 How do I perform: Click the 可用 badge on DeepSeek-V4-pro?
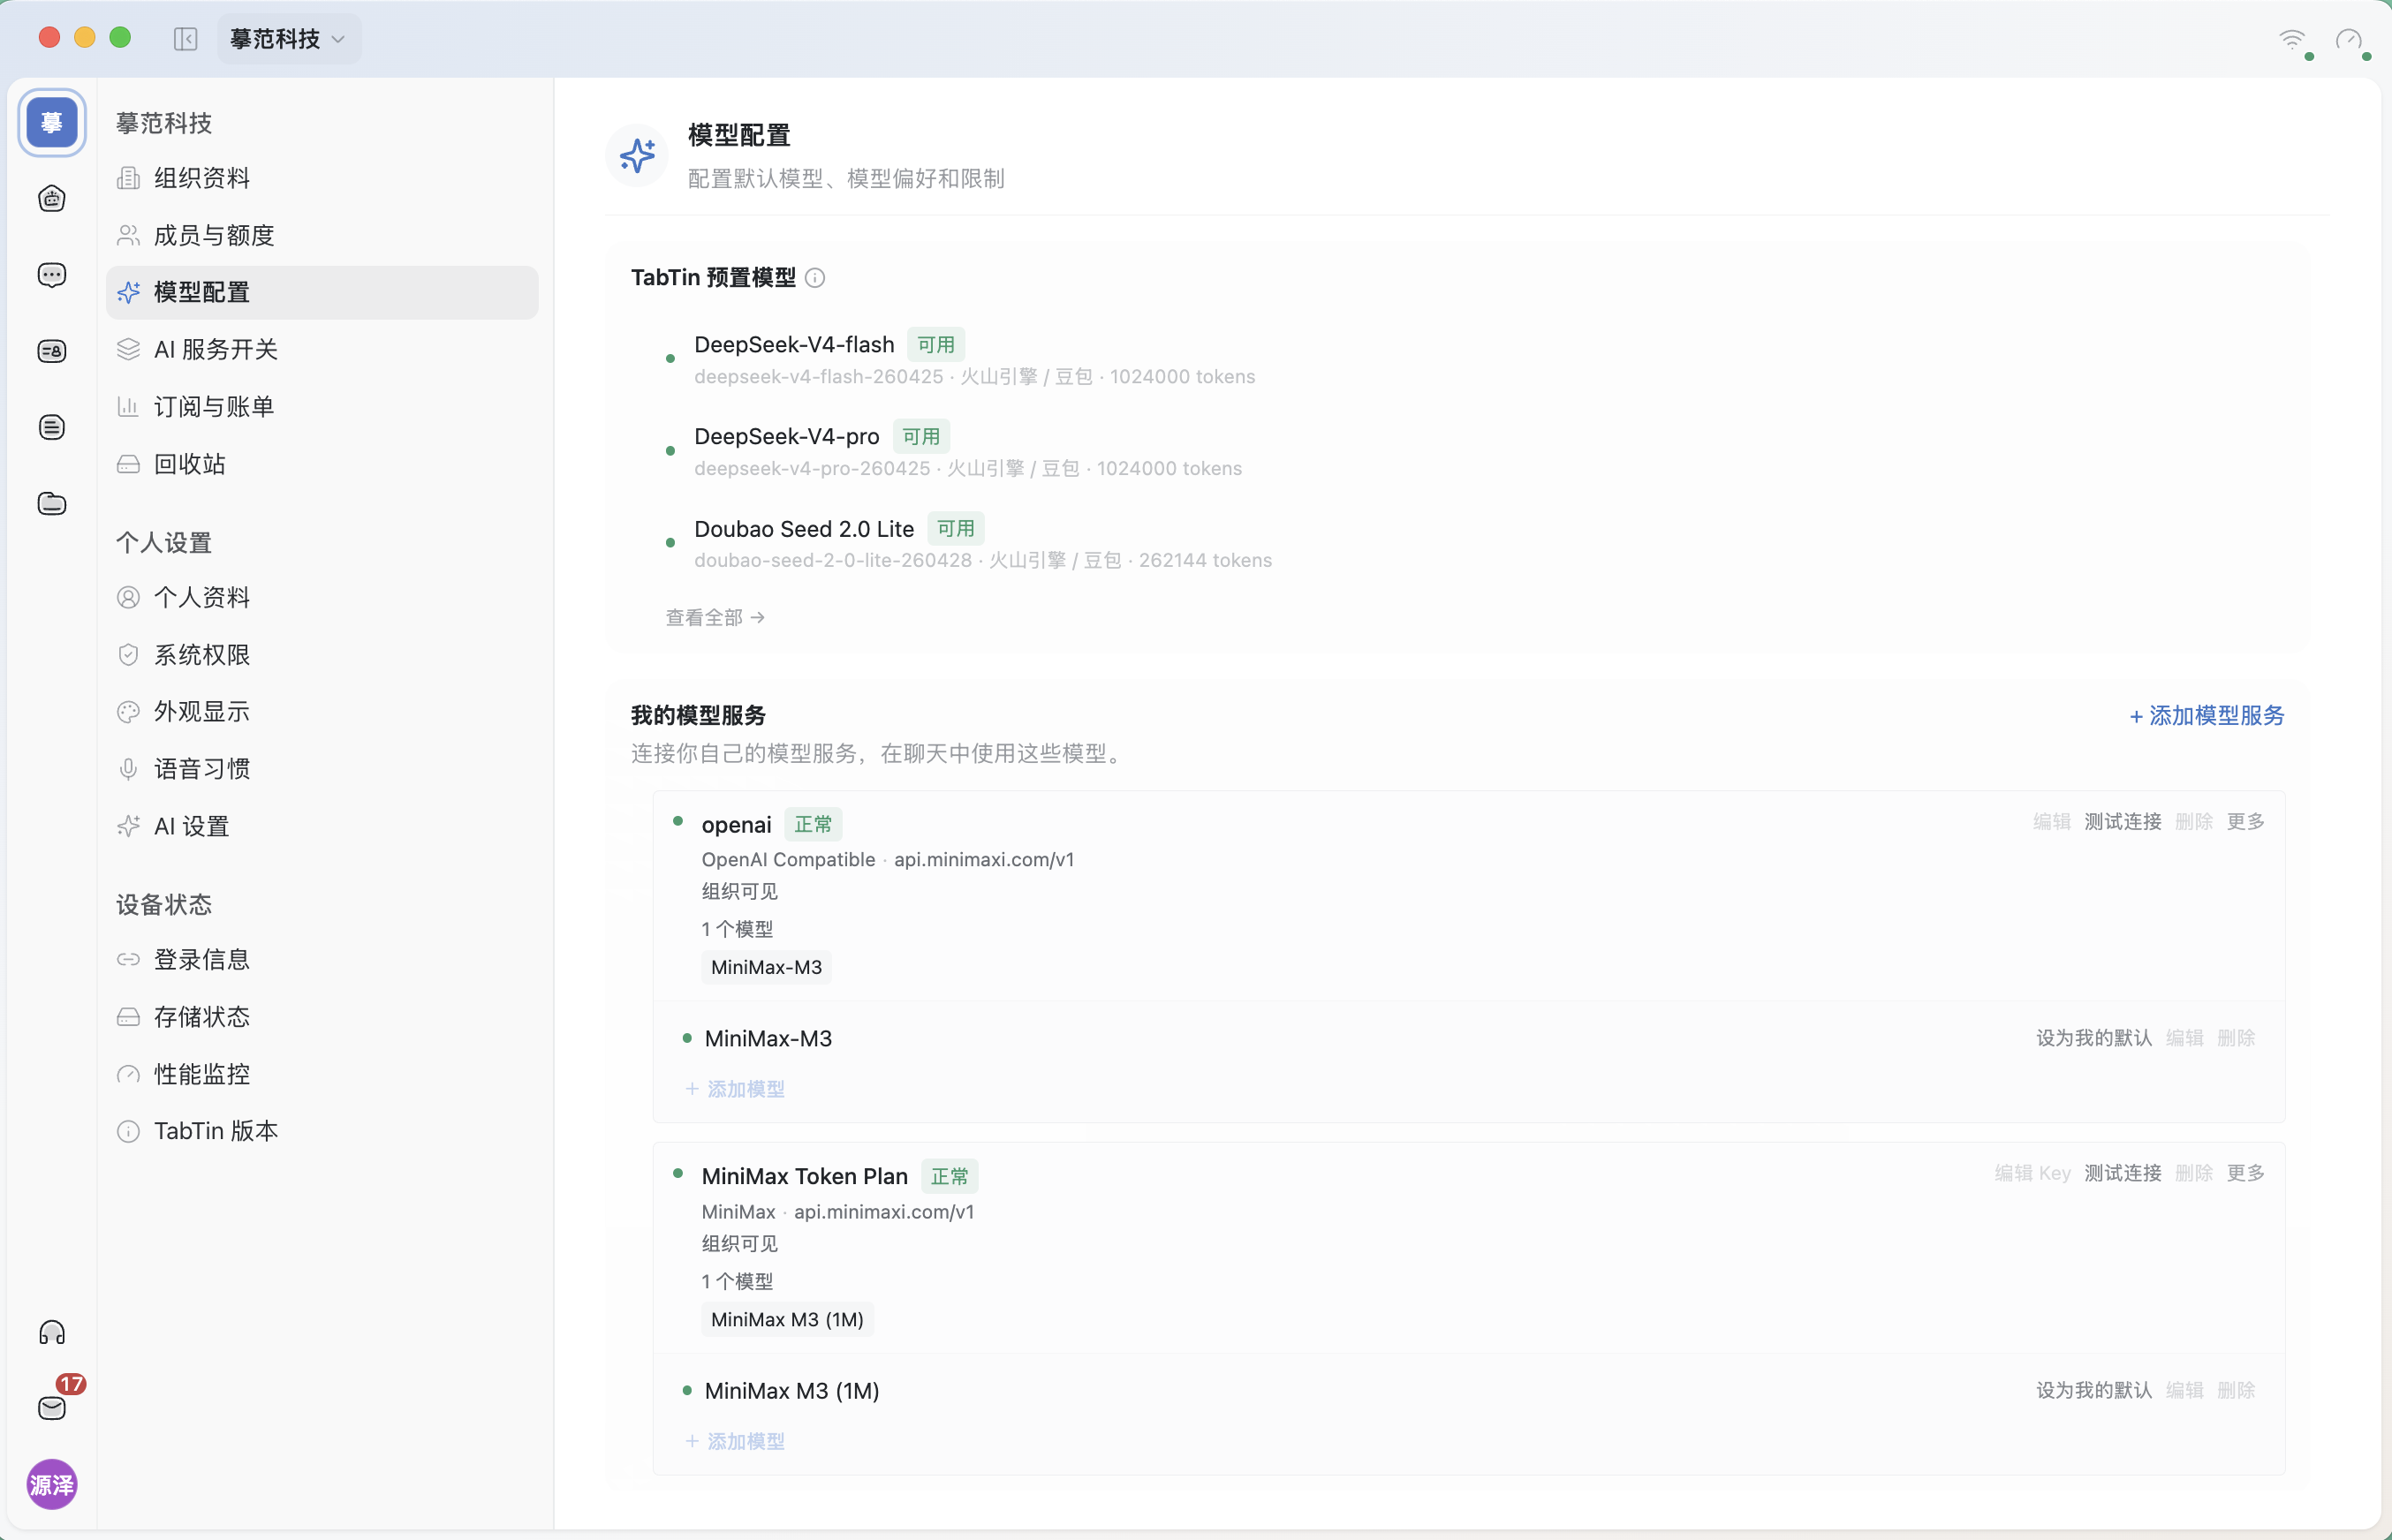921,436
